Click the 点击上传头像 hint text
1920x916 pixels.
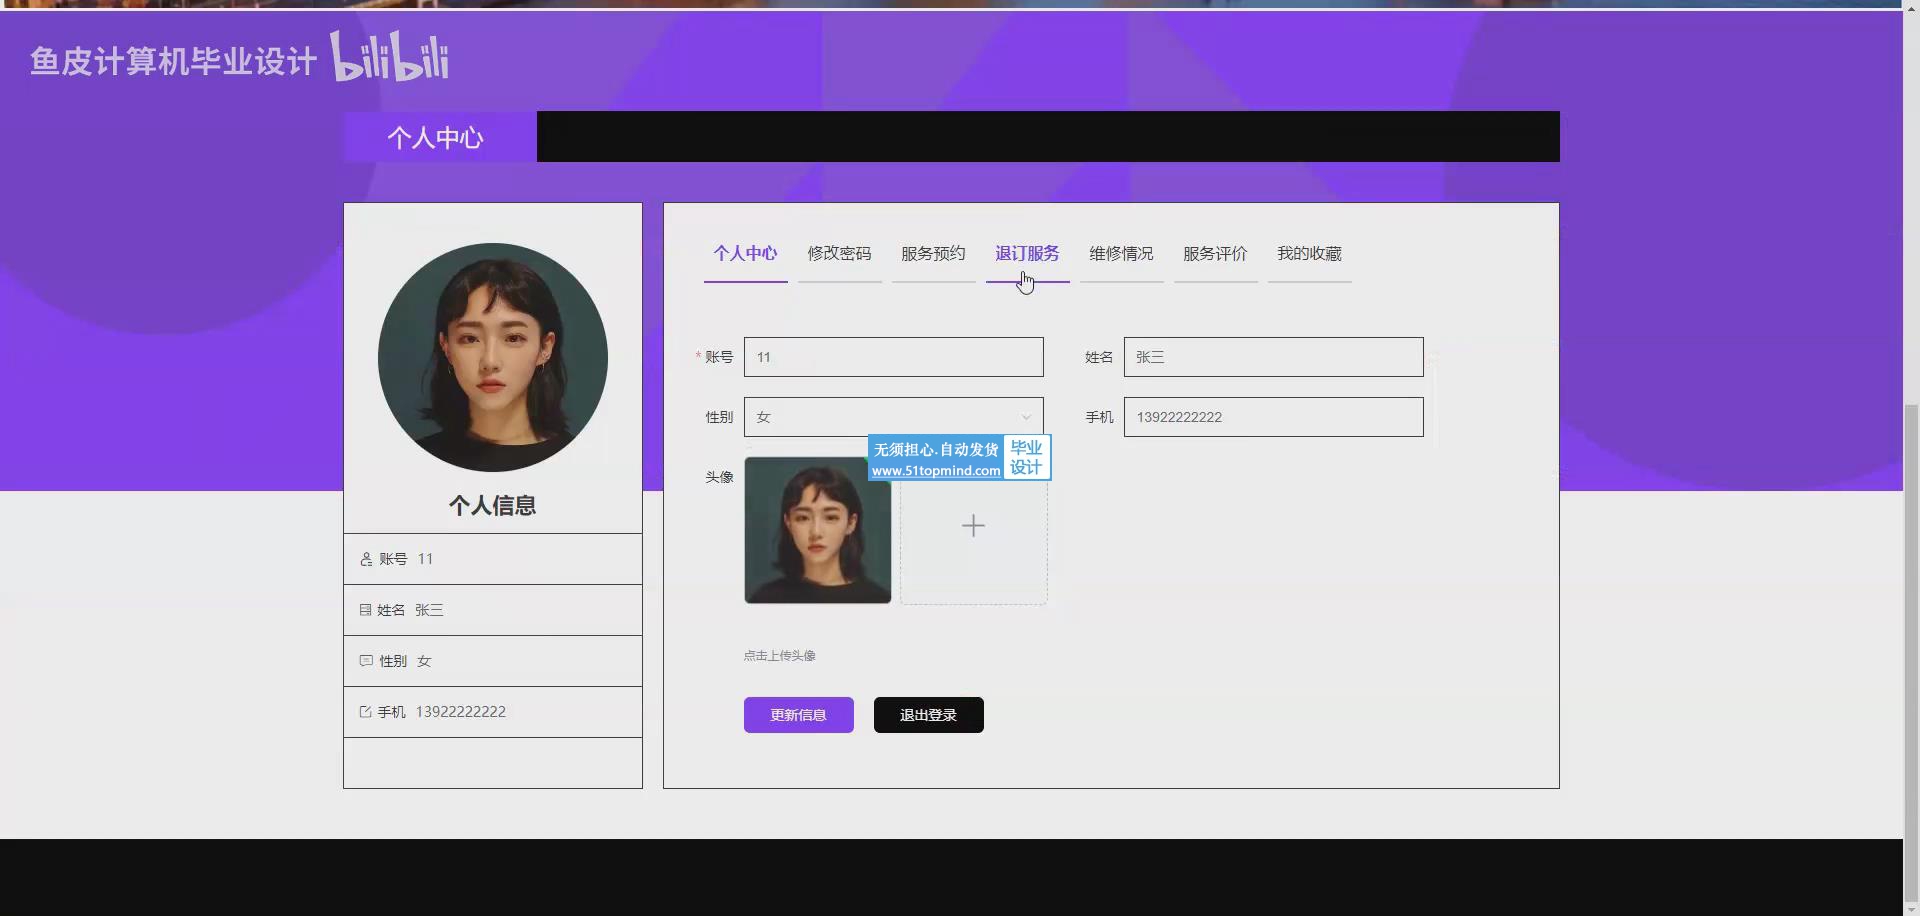tap(780, 656)
